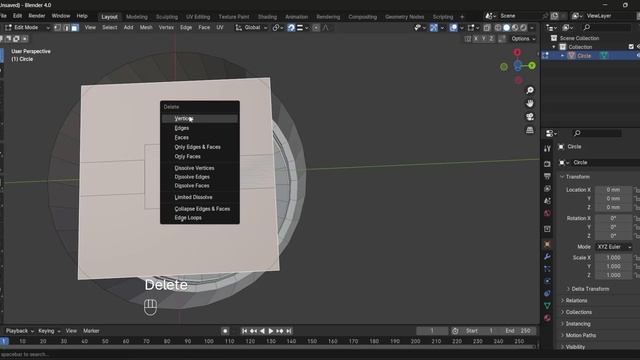Open the Global transform orientation dropdown

(251, 28)
